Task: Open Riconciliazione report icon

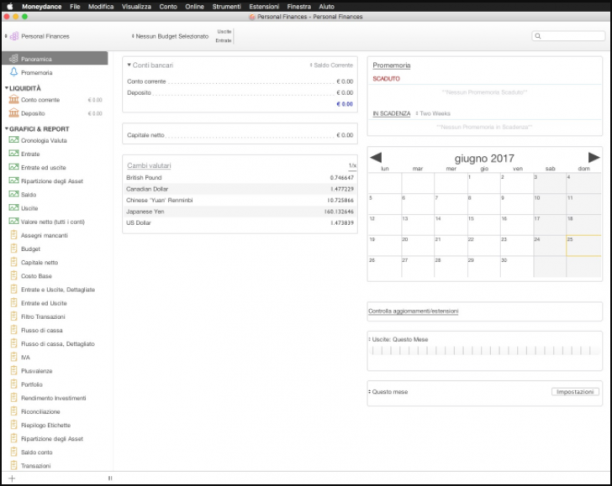Action: (x=14, y=411)
